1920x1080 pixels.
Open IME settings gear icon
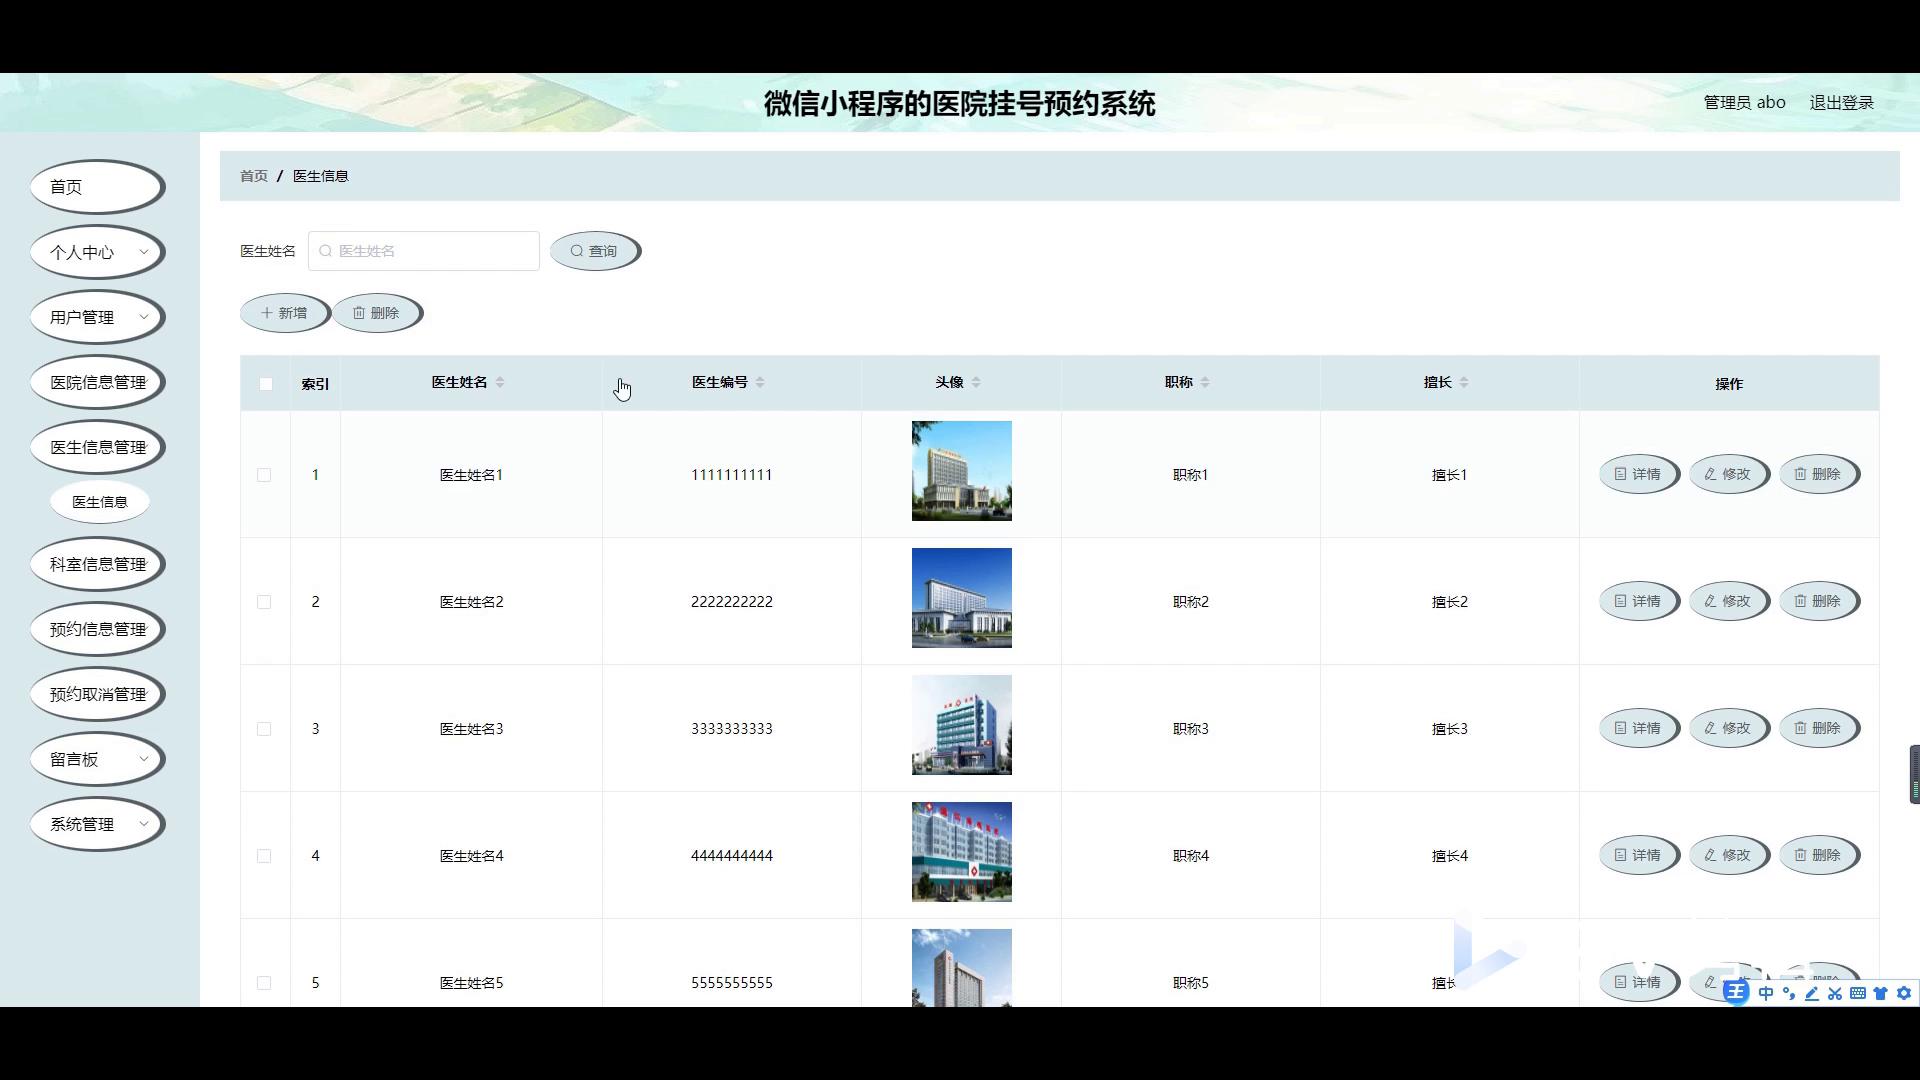[x=1904, y=993]
